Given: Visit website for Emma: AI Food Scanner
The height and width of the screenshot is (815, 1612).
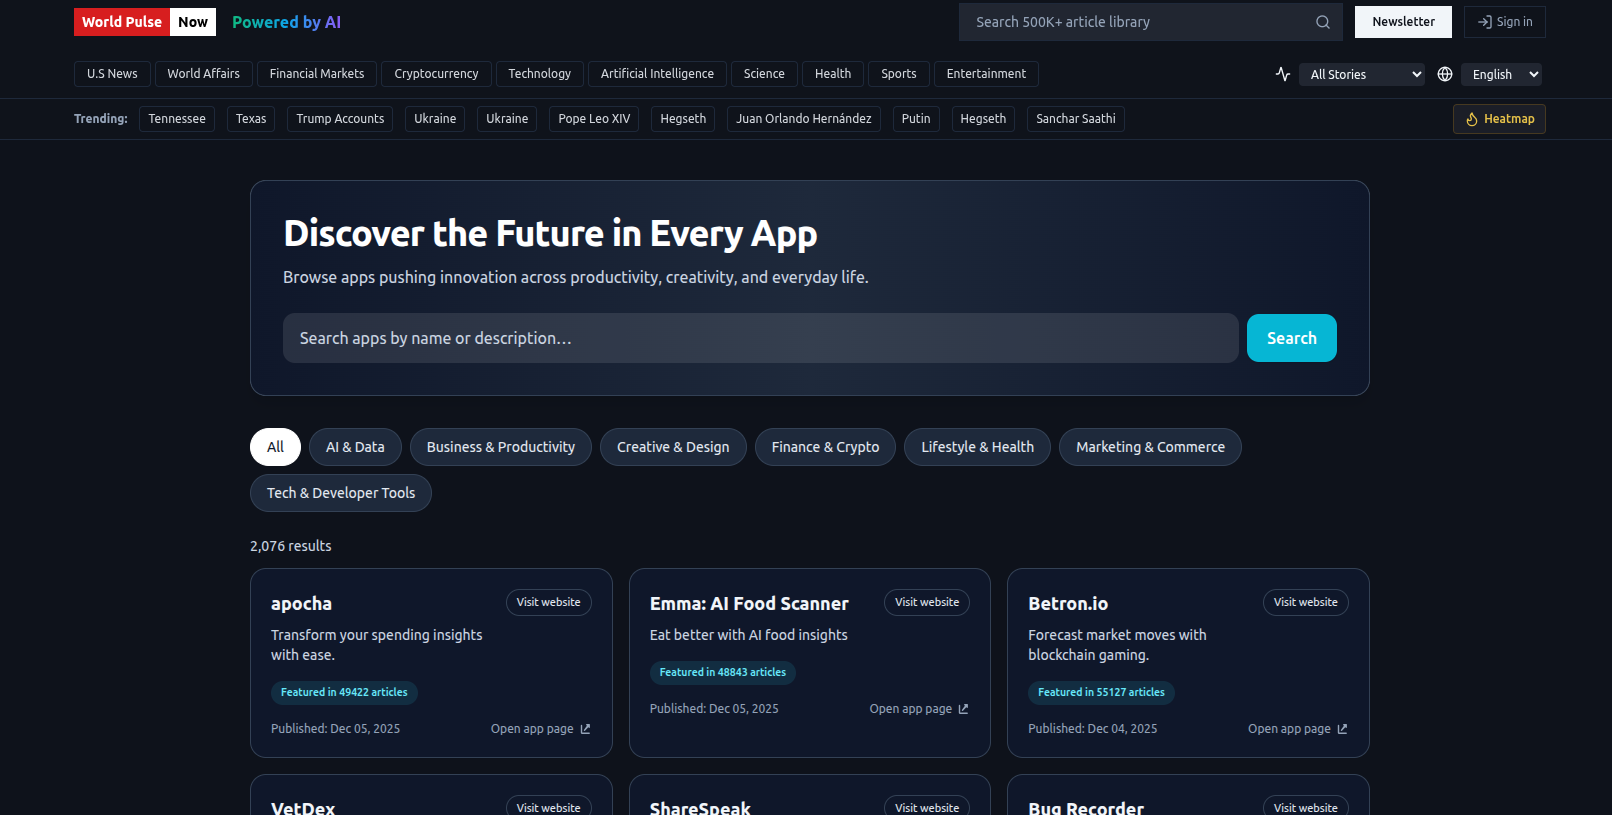Looking at the screenshot, I should [x=927, y=602].
